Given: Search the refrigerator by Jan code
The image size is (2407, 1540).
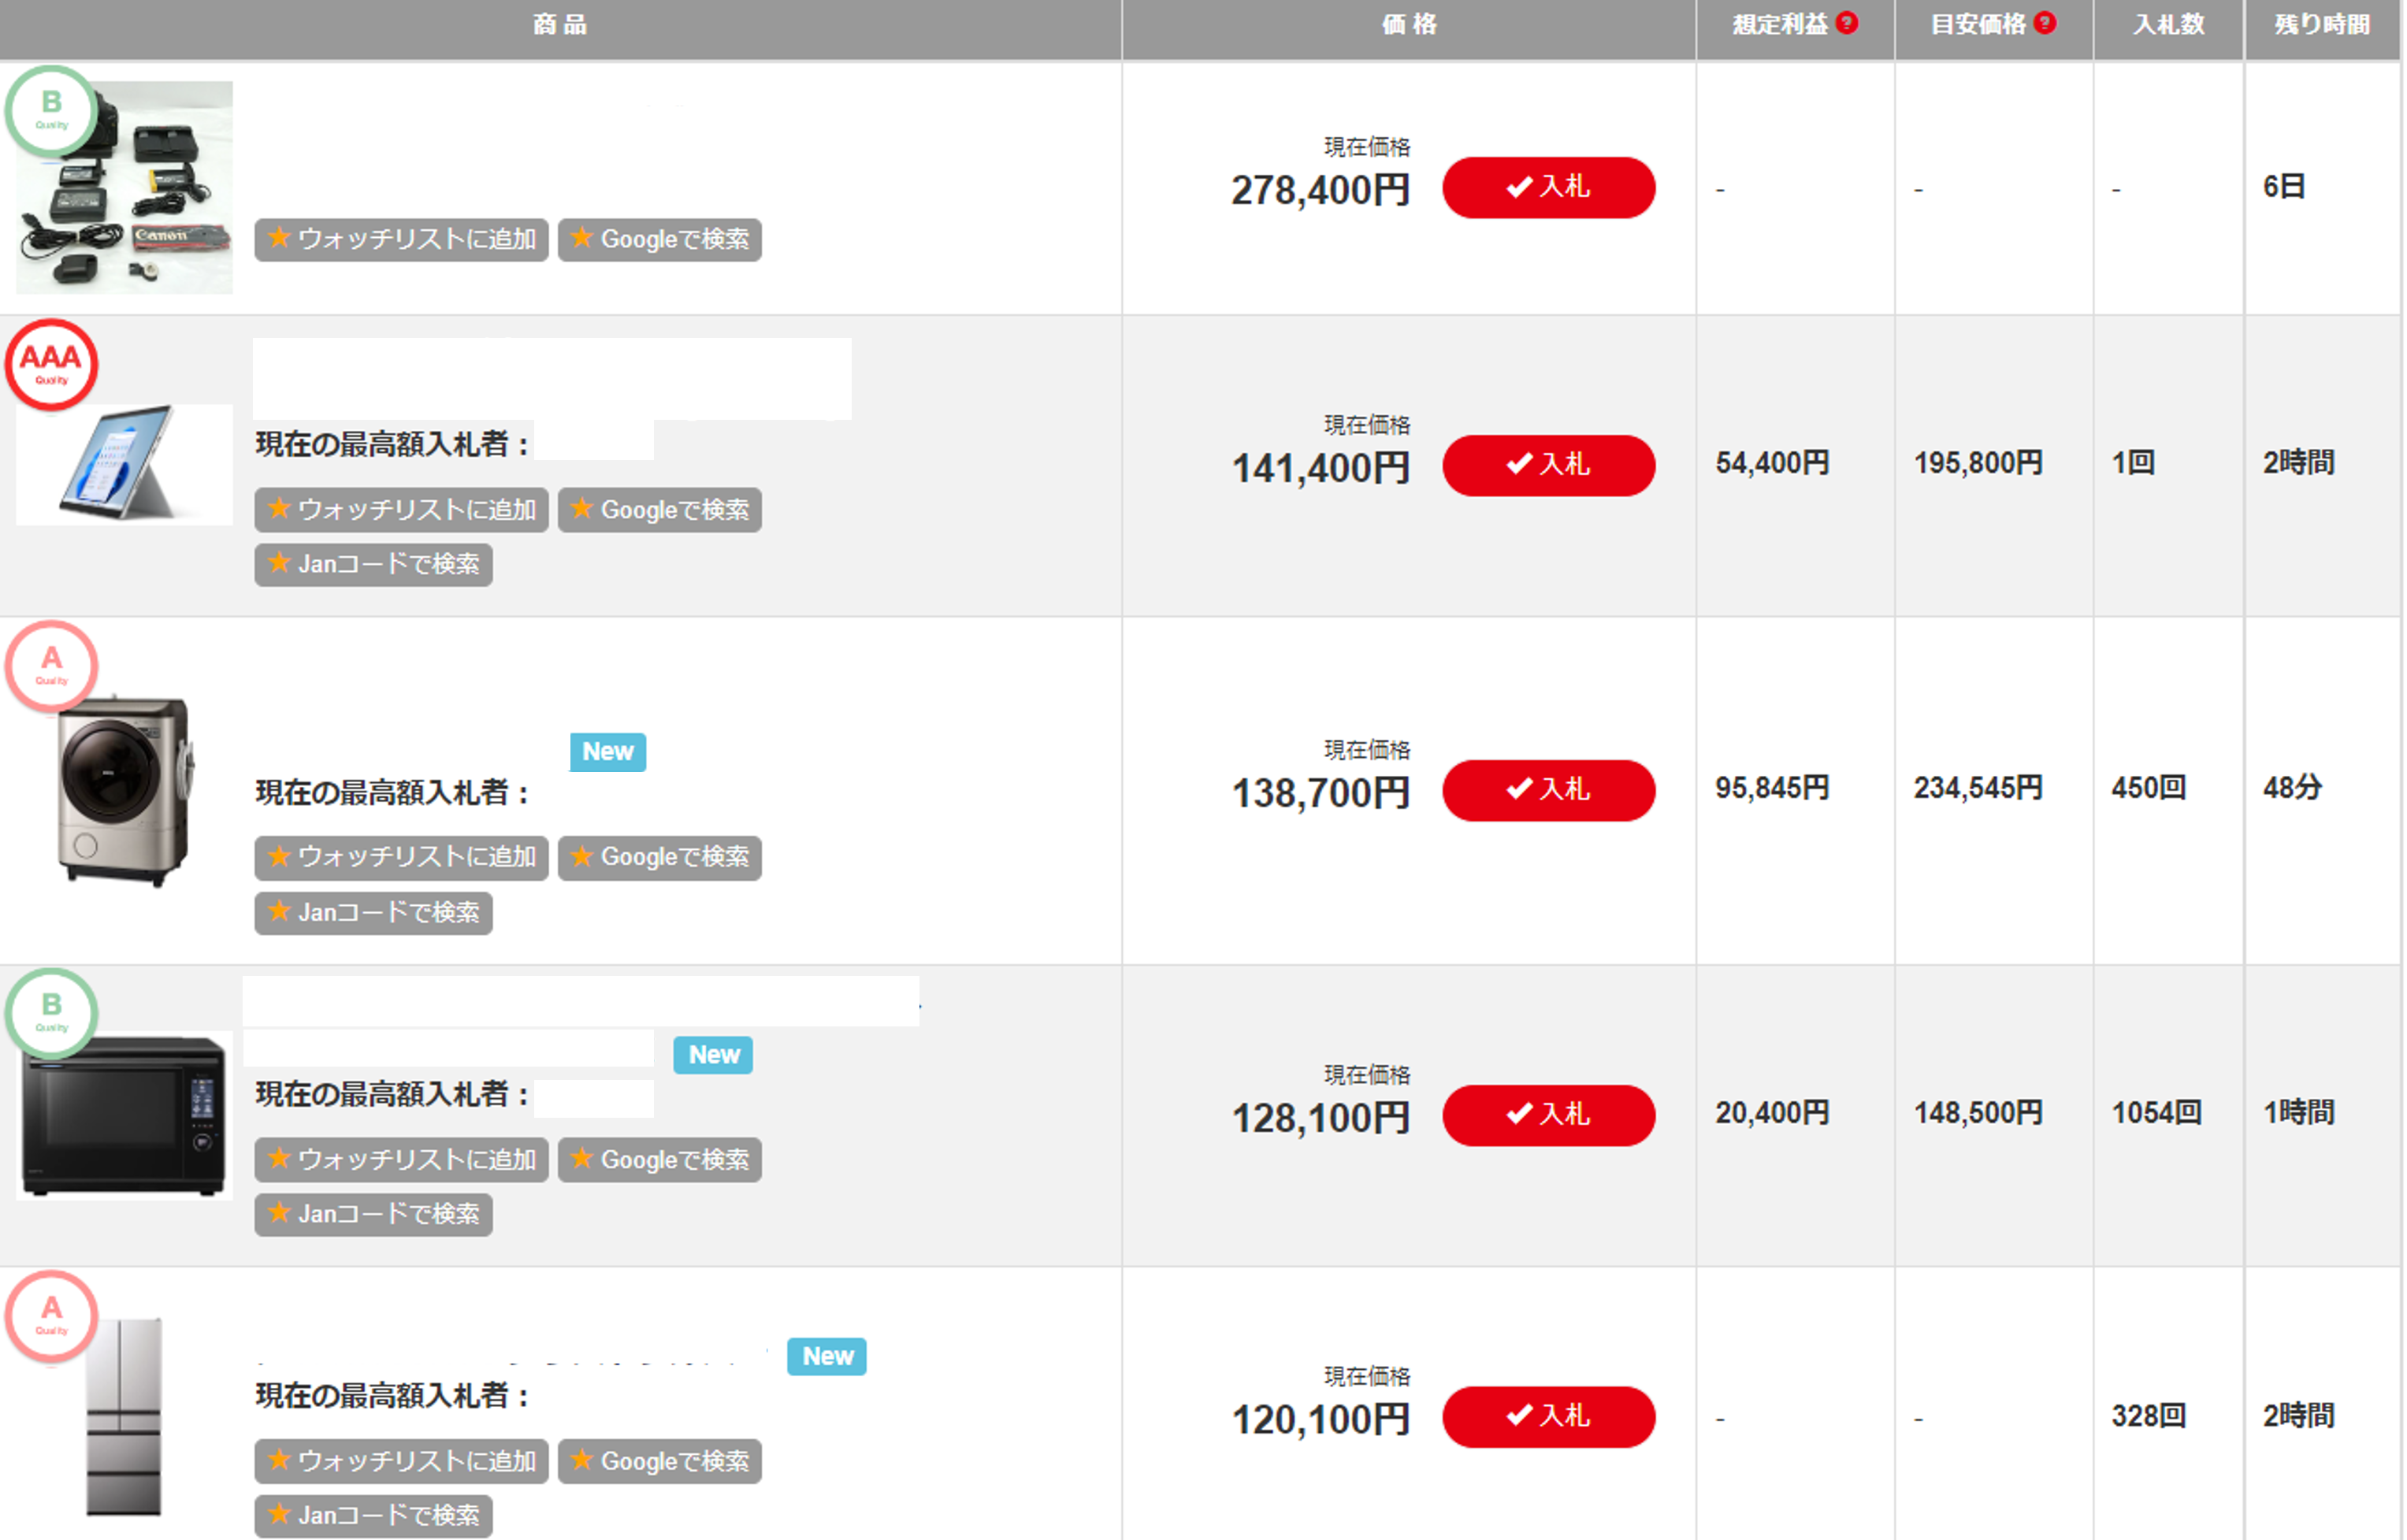Looking at the screenshot, I should 373,1515.
